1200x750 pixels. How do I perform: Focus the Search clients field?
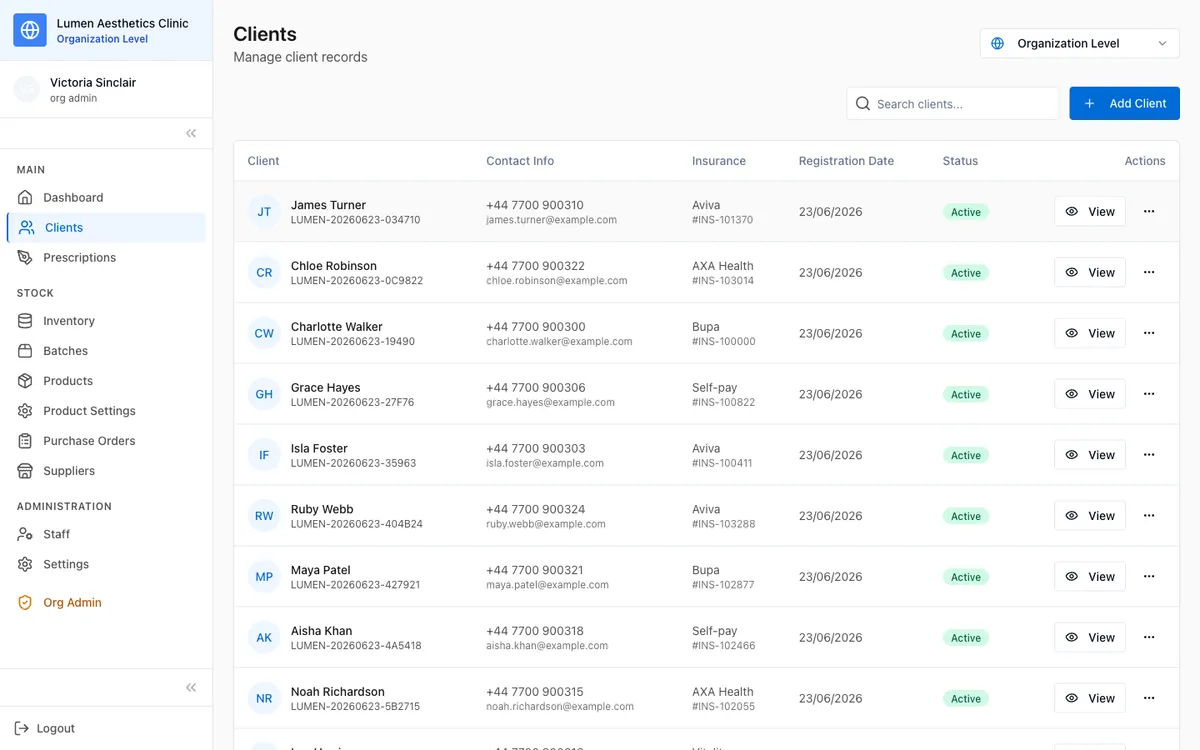[x=953, y=103]
